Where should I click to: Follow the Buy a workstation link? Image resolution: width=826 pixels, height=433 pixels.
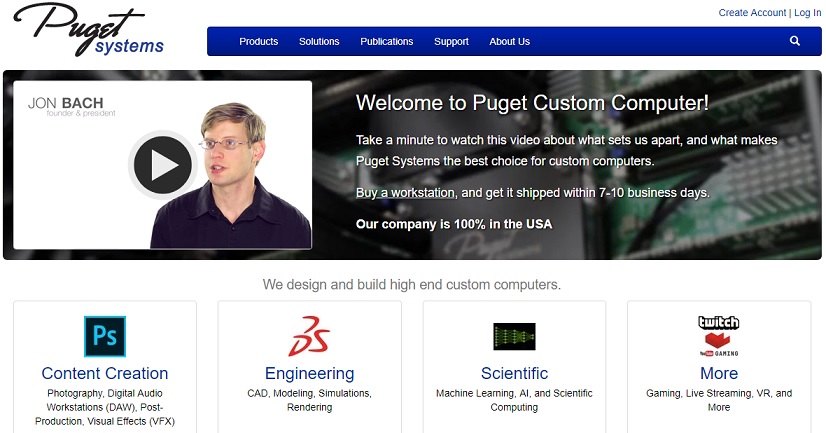point(405,193)
